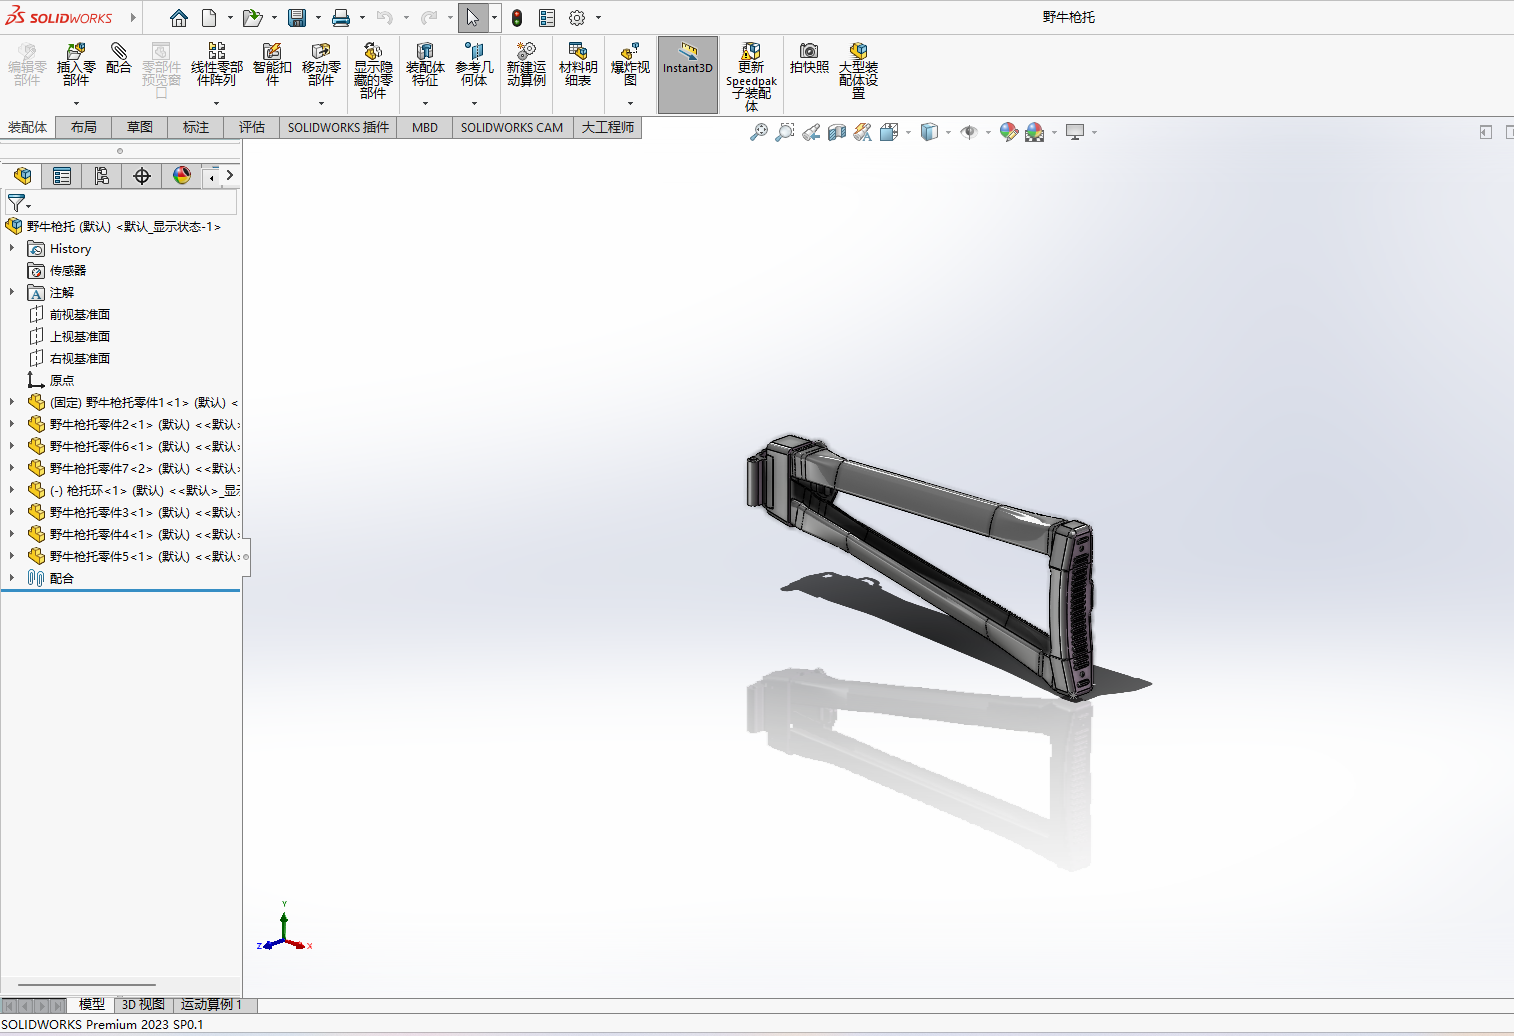Switch to the 草图 tab
This screenshot has width=1514, height=1036.
point(140,127)
